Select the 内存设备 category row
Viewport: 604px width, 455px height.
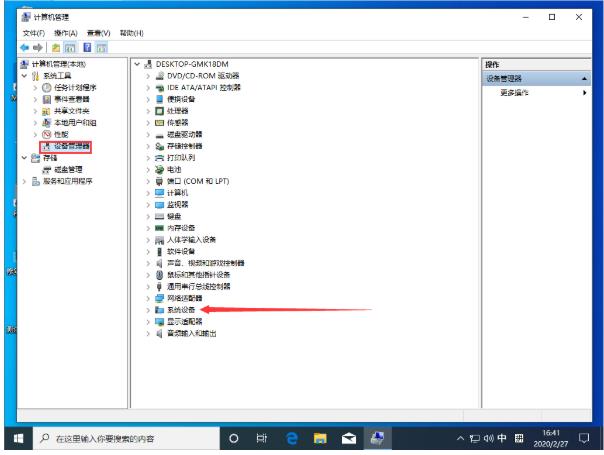click(x=181, y=228)
